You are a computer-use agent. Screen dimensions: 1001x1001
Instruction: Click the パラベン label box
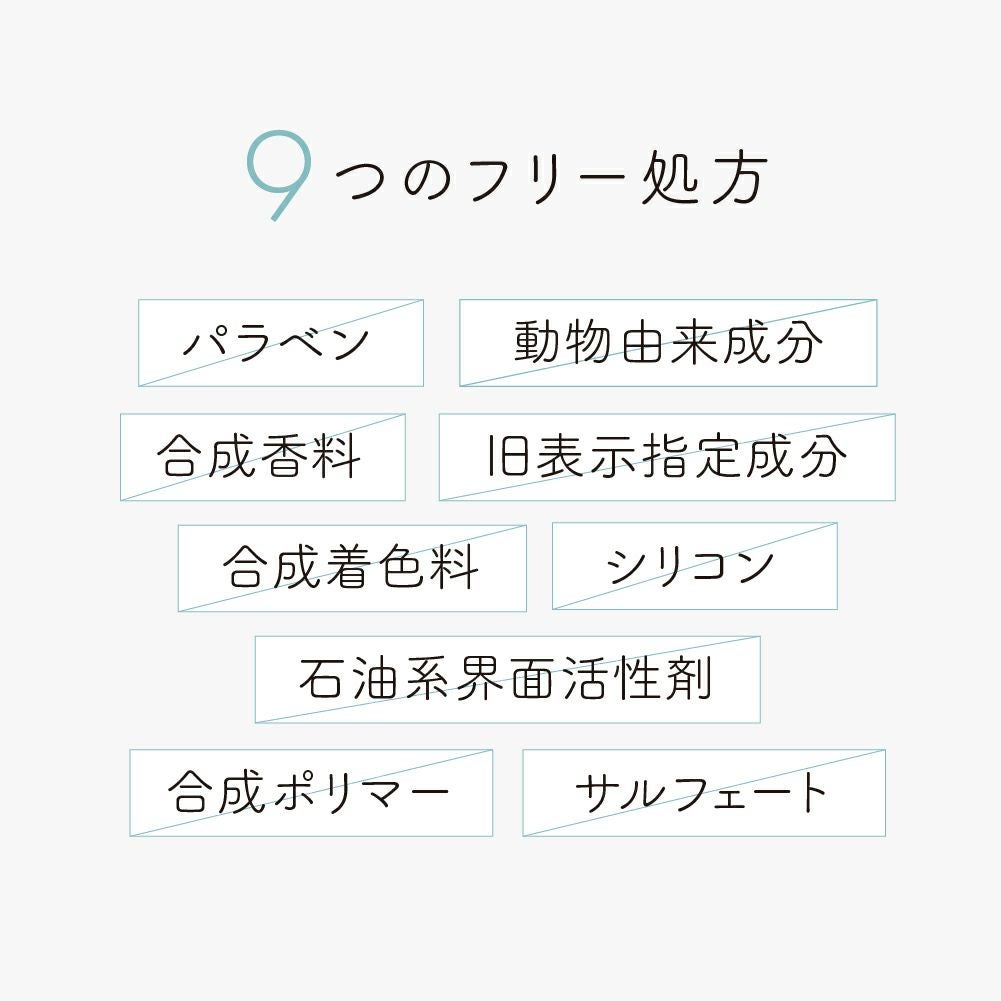click(x=280, y=343)
